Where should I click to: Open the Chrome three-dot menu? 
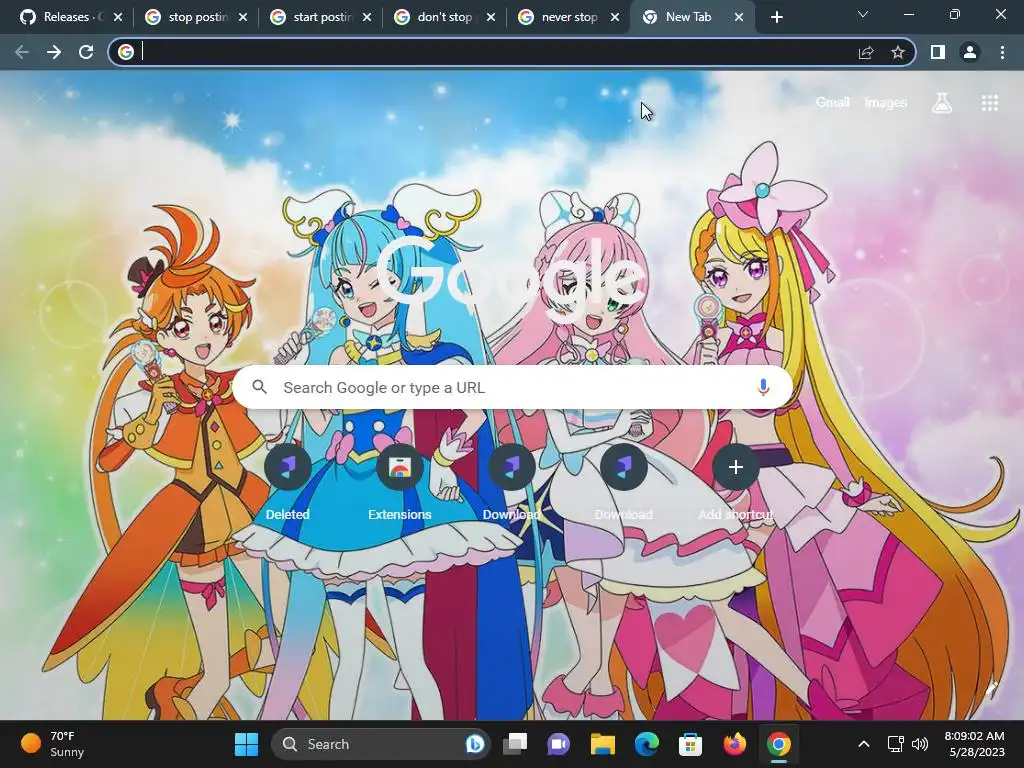pyautogui.click(x=1002, y=52)
